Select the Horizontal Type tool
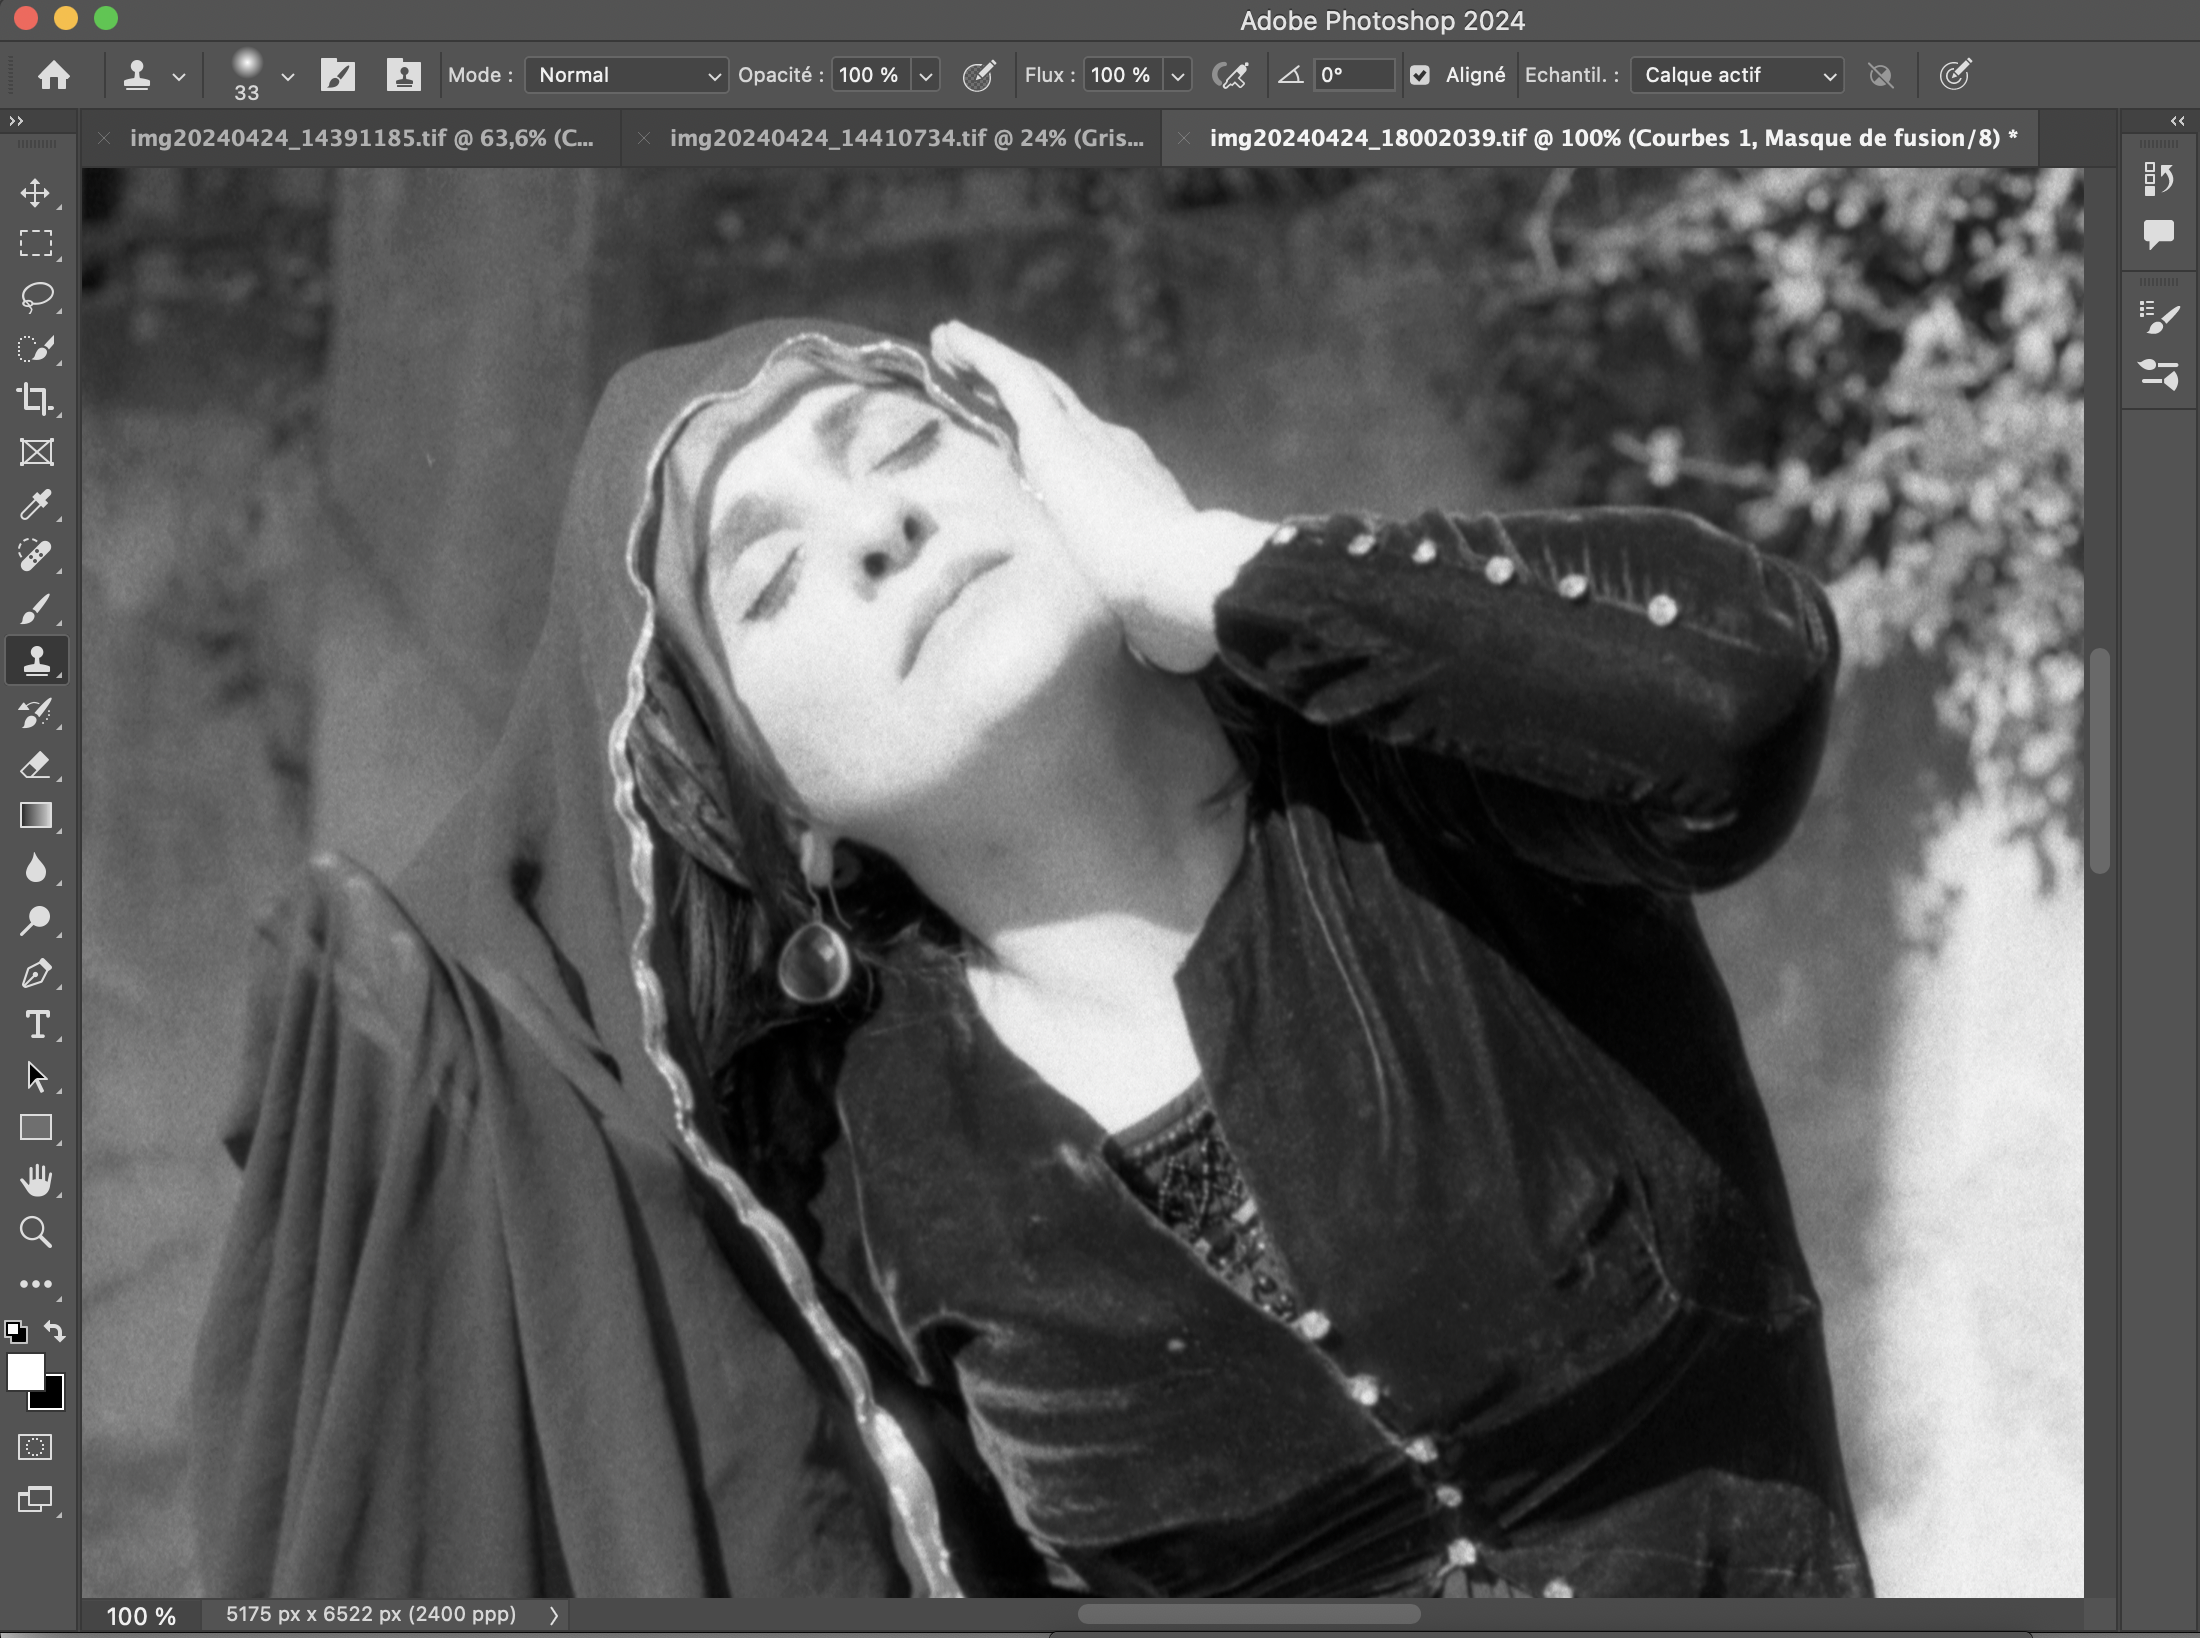2200x1638 pixels. 36,1025
